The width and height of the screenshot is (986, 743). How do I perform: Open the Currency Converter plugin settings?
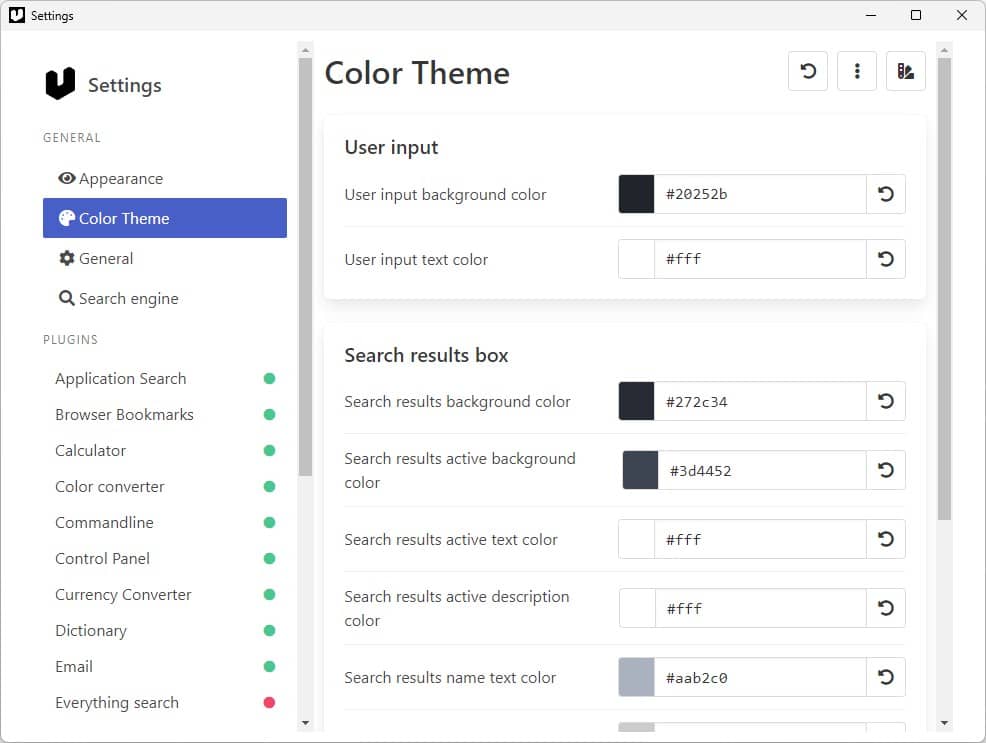(123, 595)
